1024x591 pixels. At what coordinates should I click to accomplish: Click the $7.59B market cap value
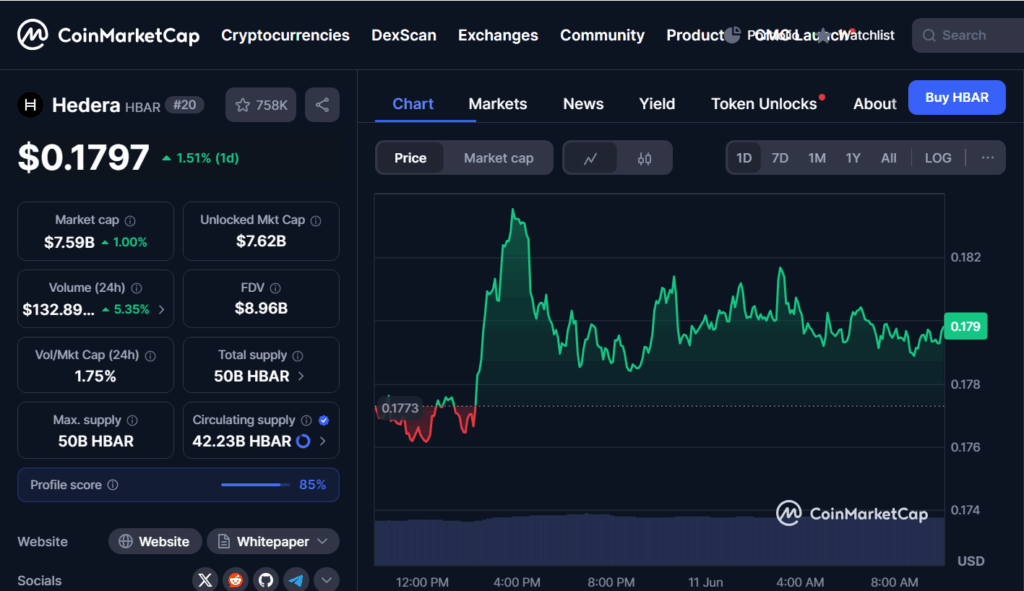click(69, 242)
